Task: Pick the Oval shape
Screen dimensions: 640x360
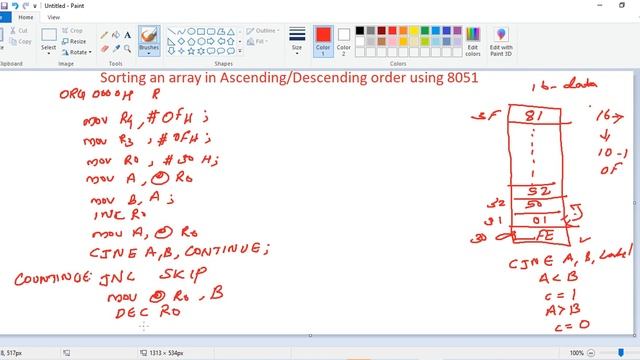Action: click(x=191, y=32)
